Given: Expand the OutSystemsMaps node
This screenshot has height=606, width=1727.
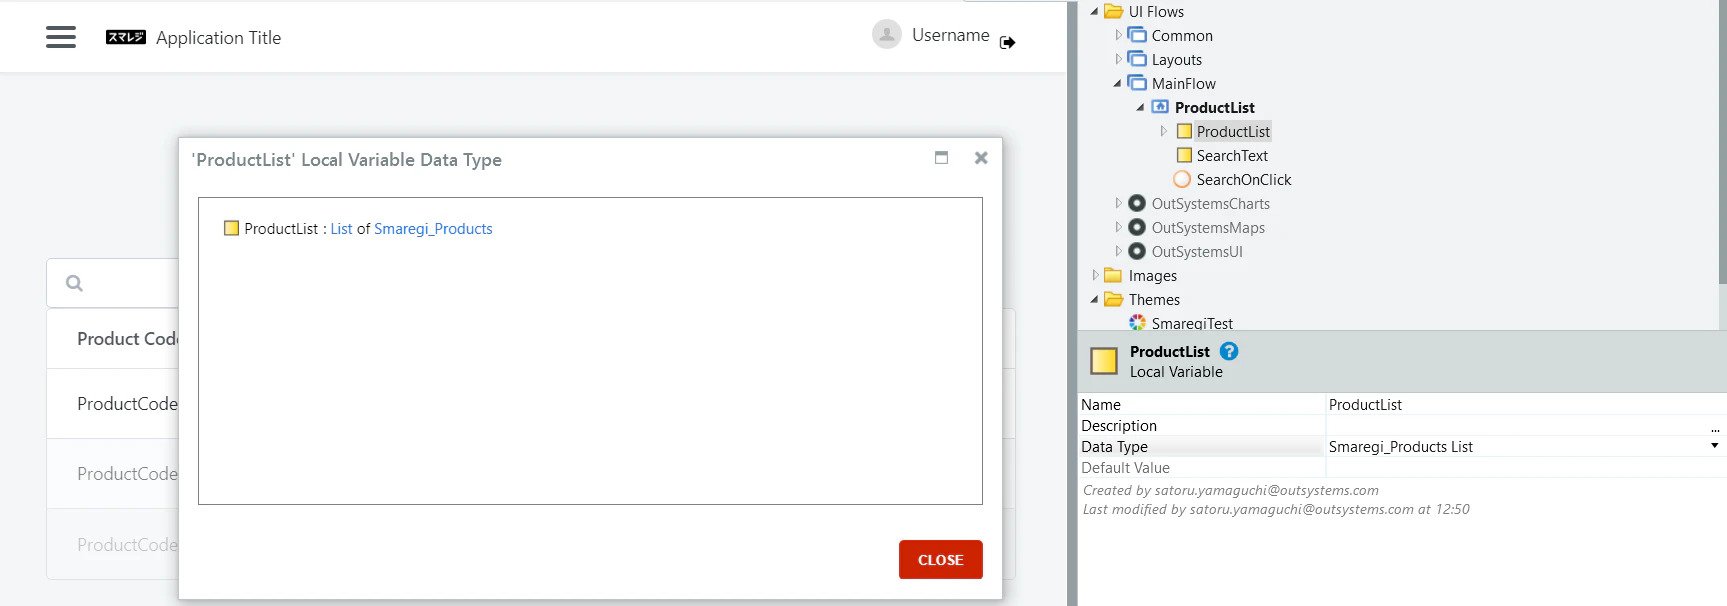Looking at the screenshot, I should tap(1118, 227).
